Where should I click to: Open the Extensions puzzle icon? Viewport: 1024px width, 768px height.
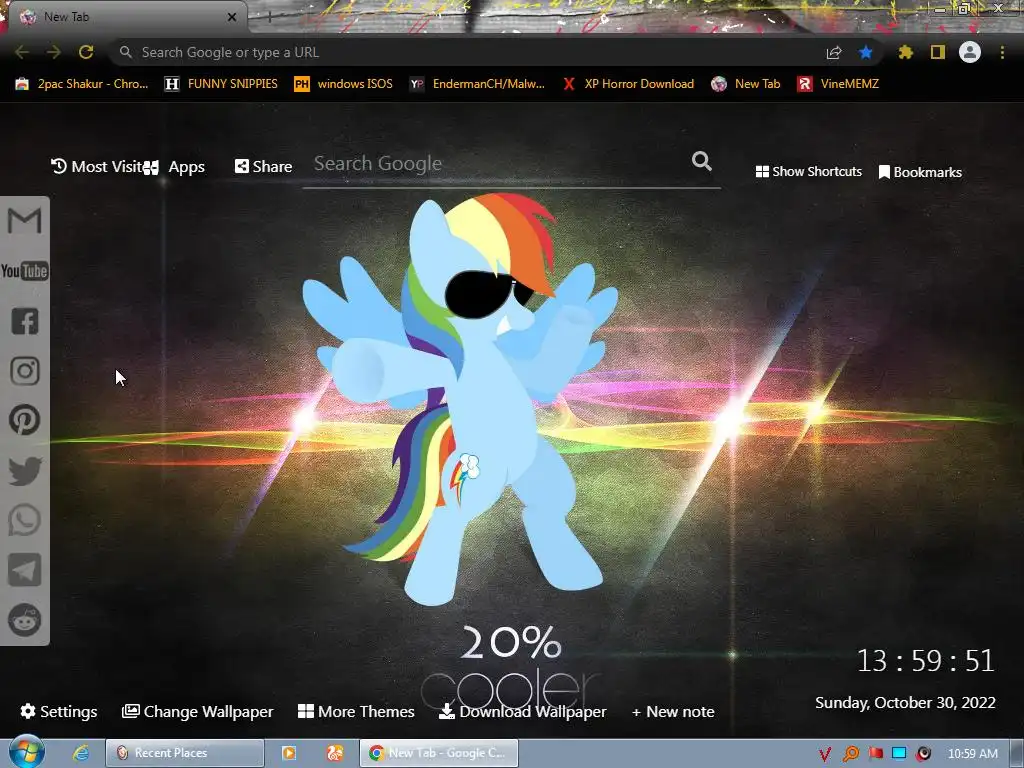(905, 52)
